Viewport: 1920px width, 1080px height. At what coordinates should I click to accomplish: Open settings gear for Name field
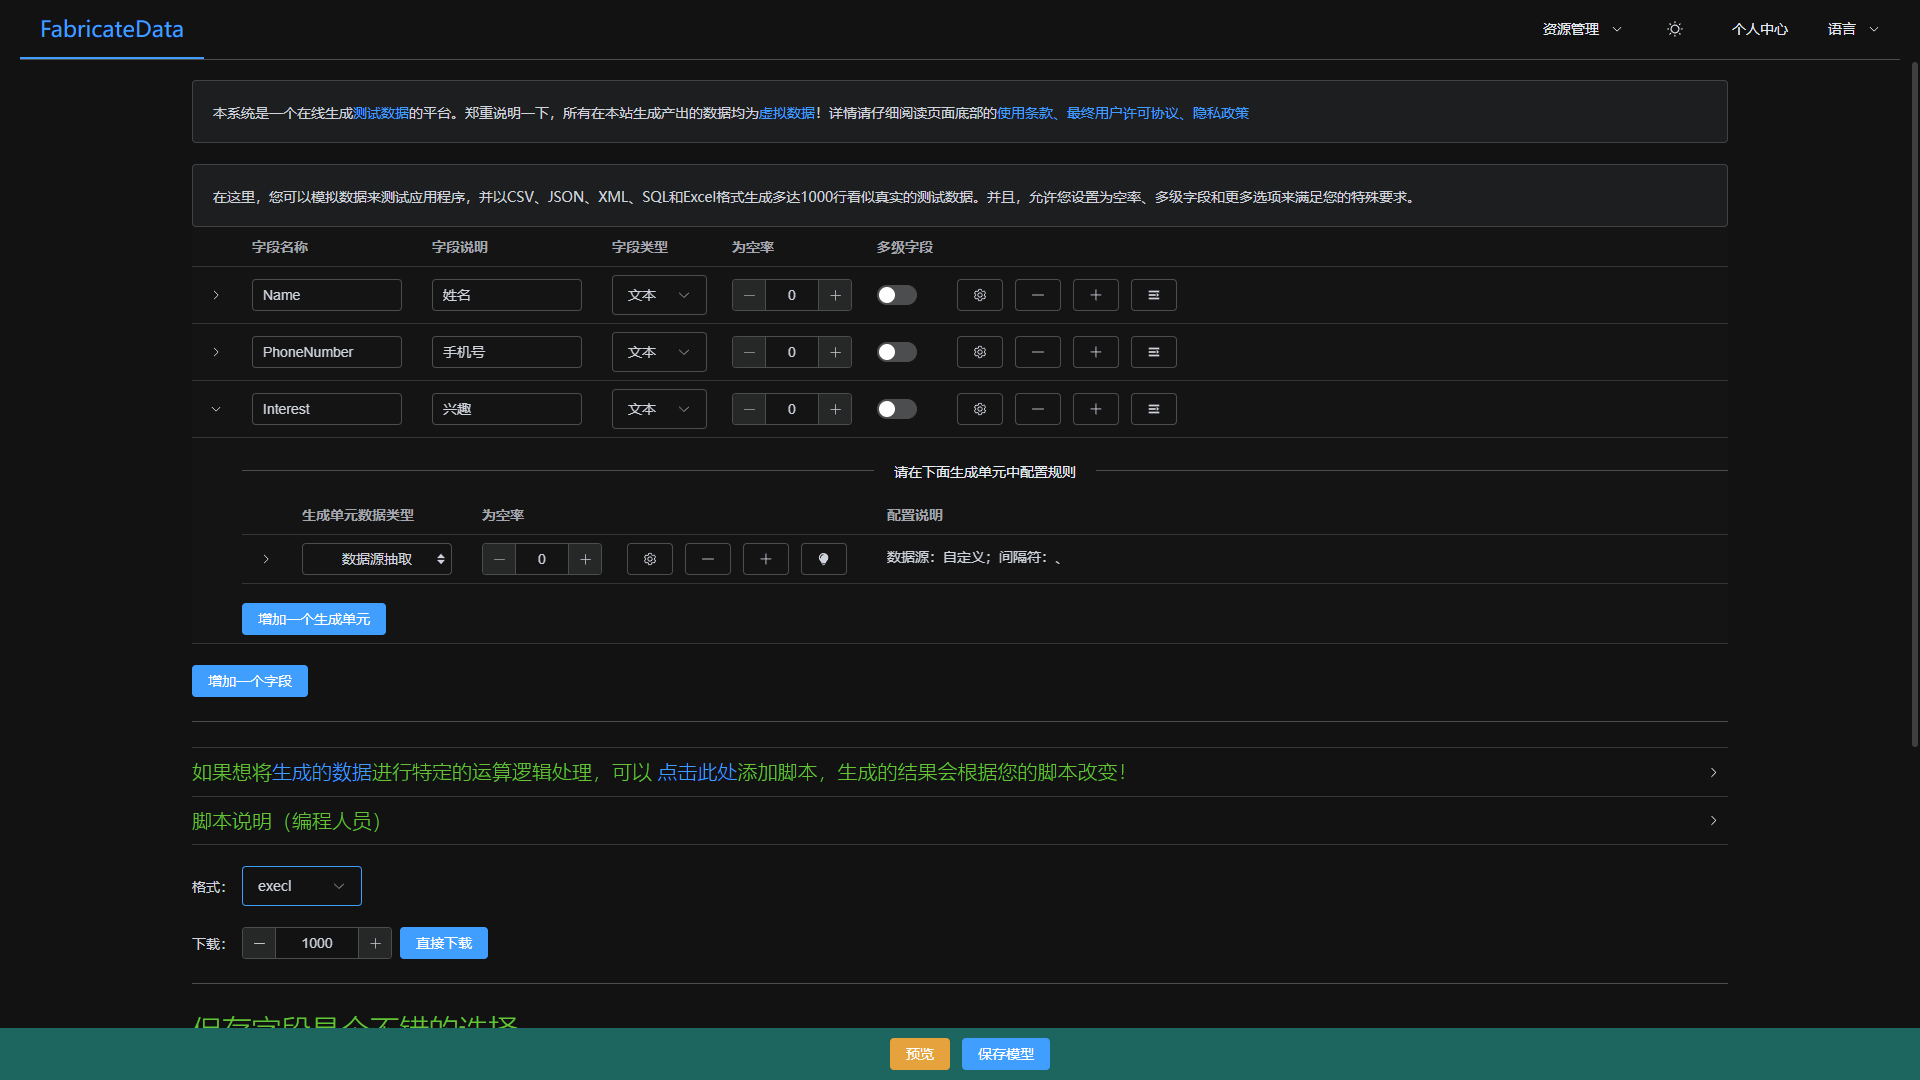click(979, 295)
